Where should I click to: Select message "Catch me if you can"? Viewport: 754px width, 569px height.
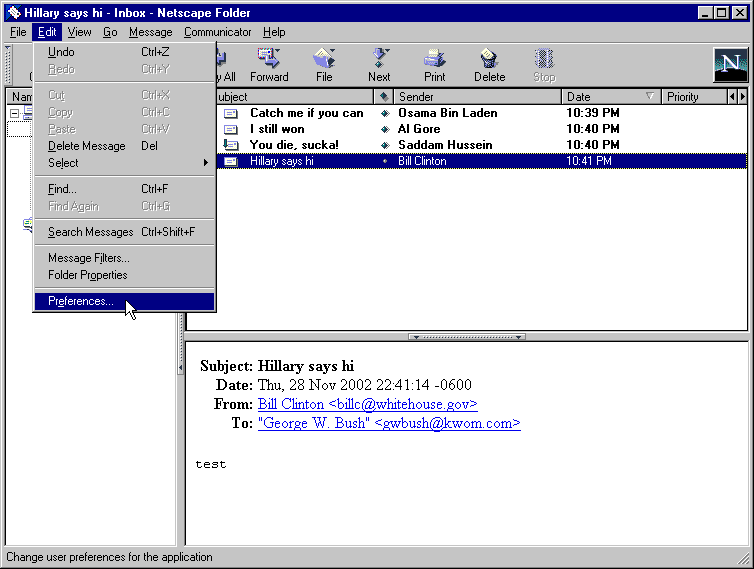click(x=307, y=113)
